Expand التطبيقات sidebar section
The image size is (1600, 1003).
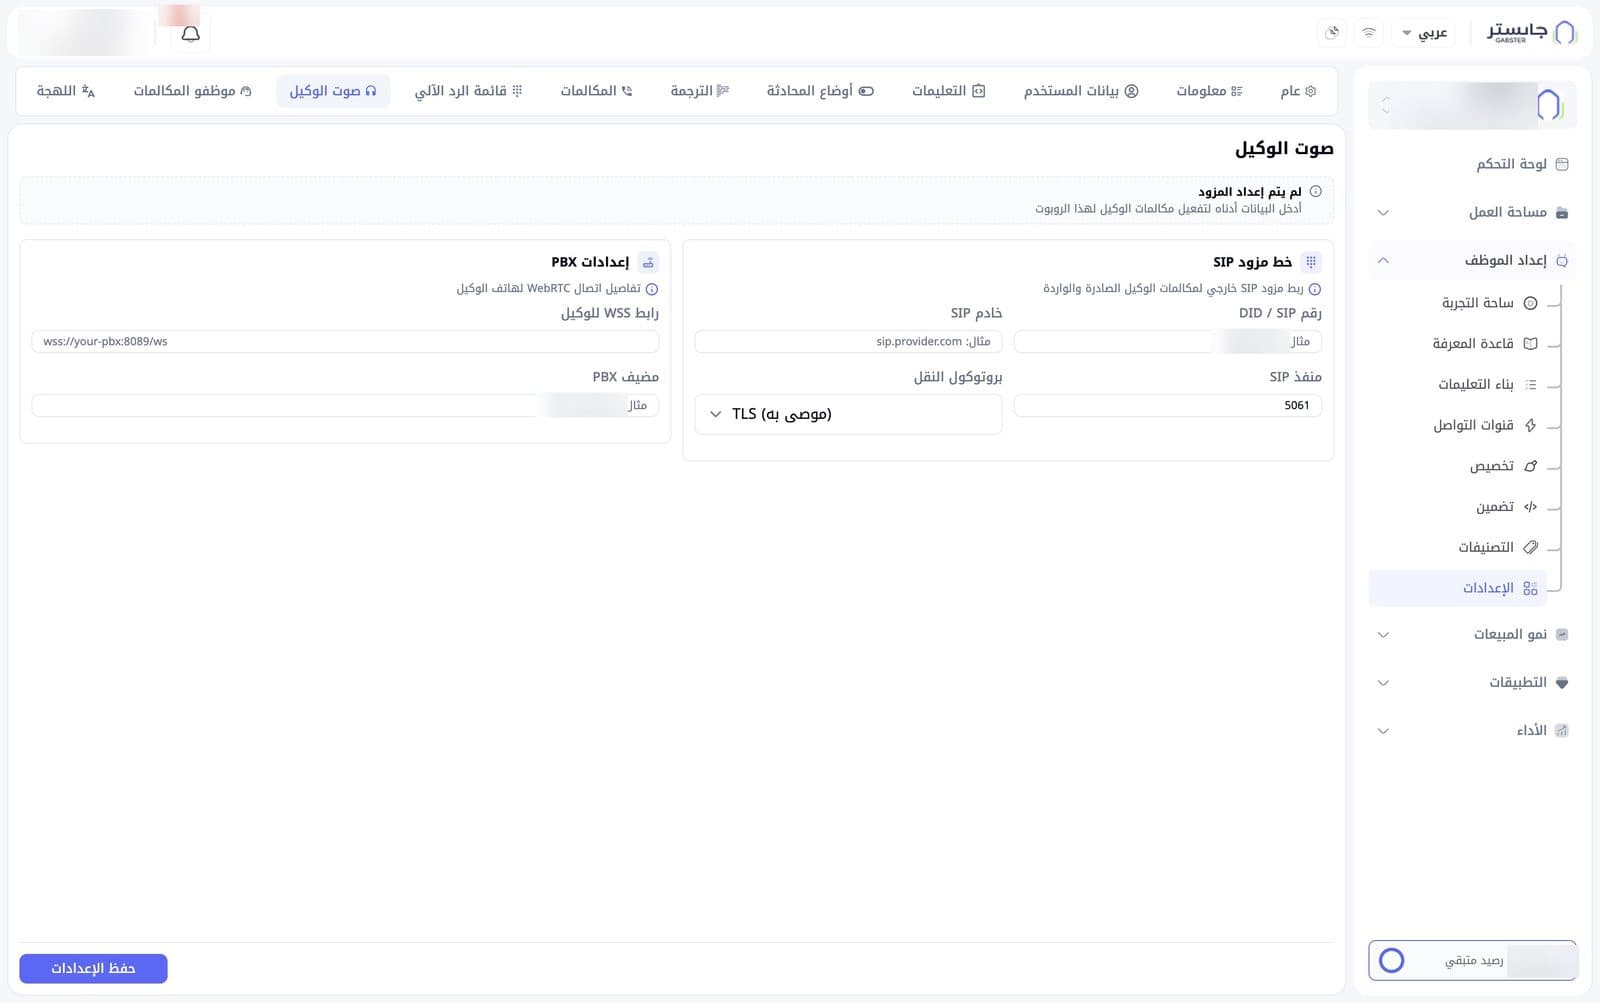pos(1472,683)
